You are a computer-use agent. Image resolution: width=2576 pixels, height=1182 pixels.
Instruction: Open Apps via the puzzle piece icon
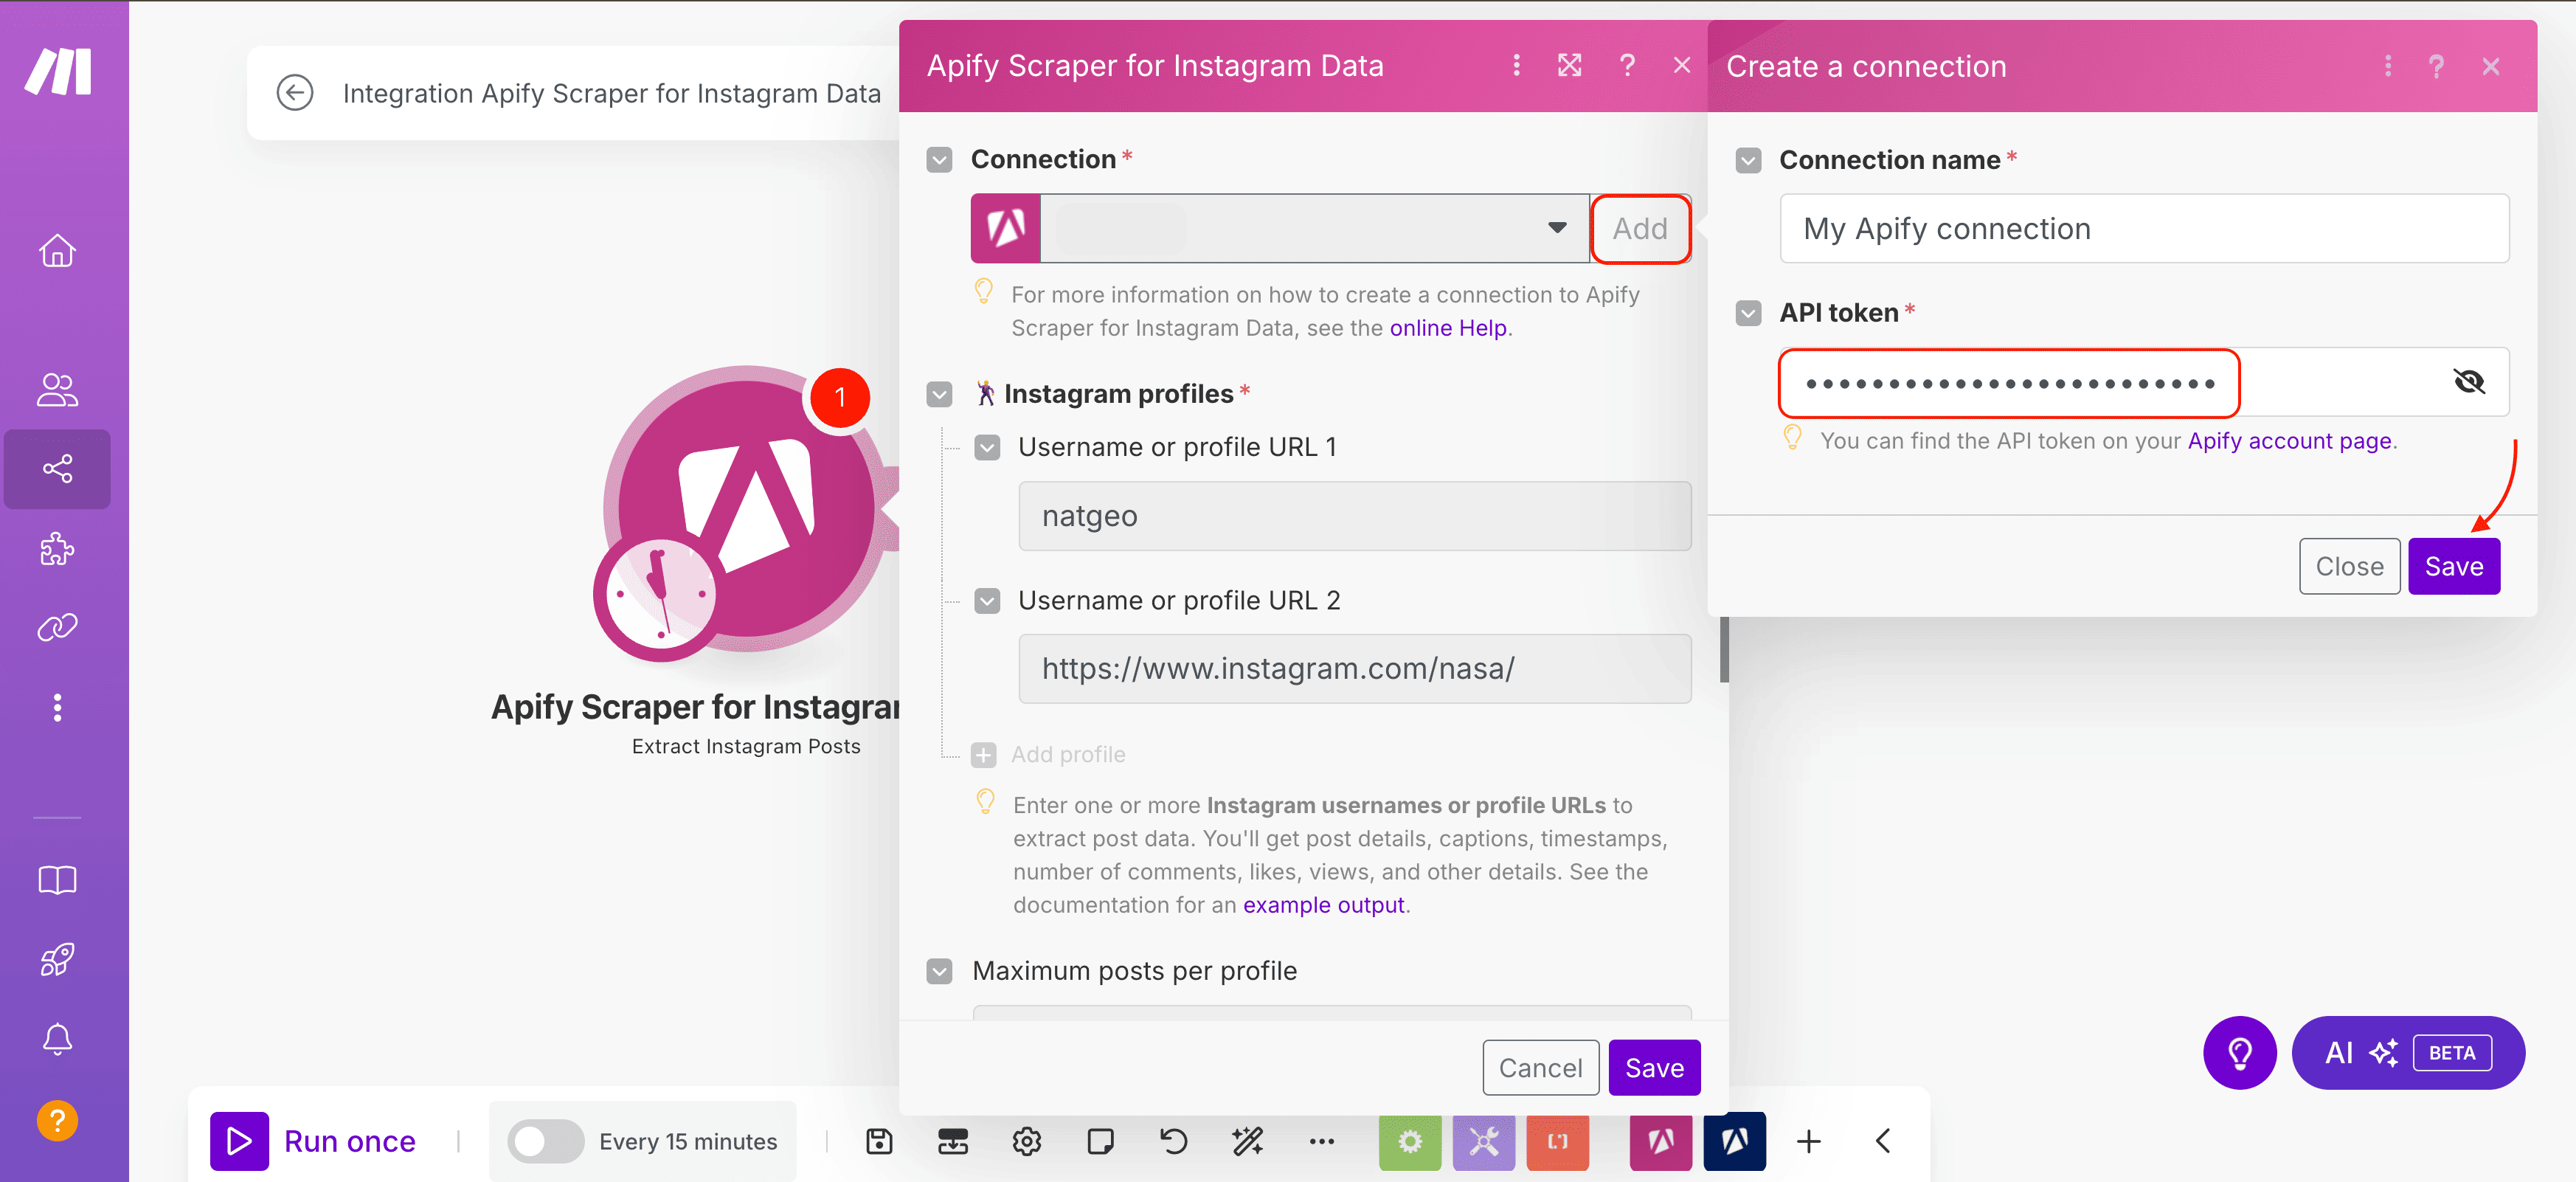(57, 548)
